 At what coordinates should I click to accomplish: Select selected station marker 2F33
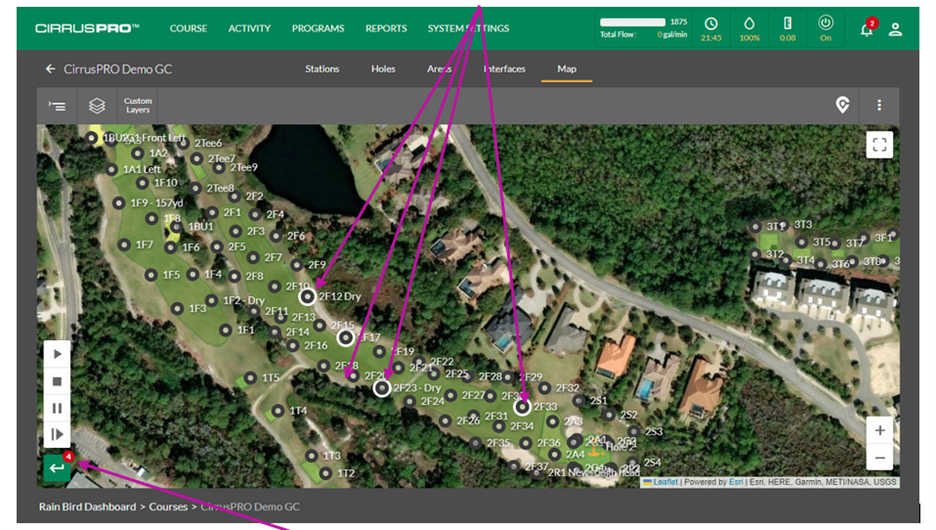tap(522, 407)
